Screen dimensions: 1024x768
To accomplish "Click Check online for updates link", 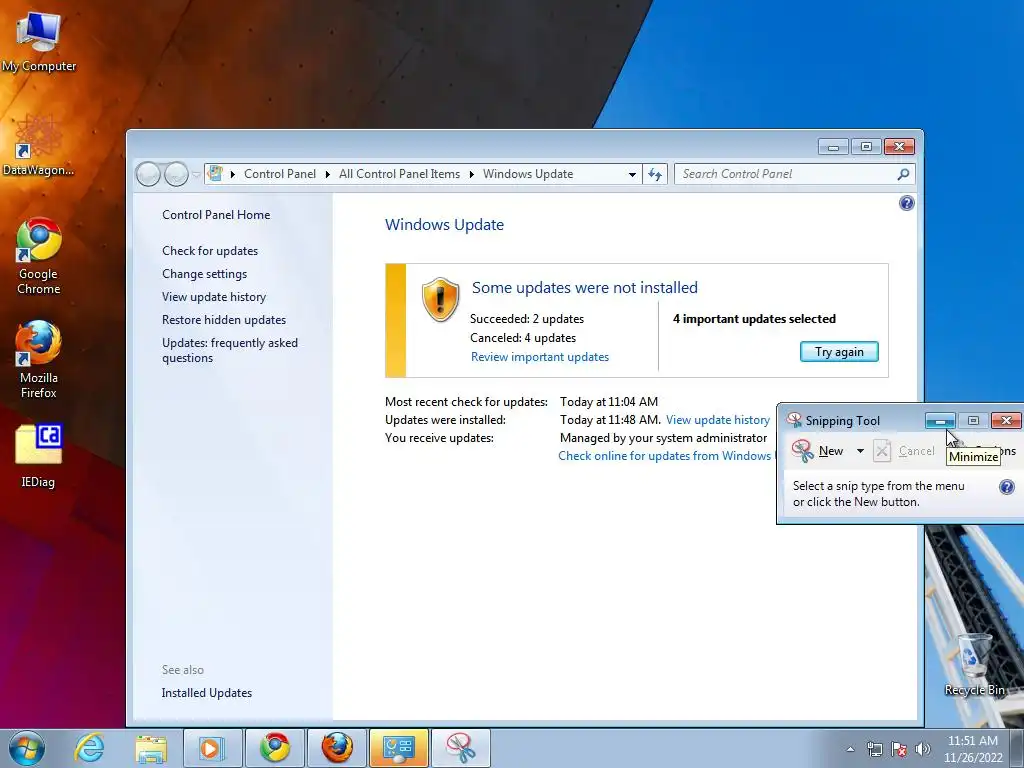I will (665, 456).
